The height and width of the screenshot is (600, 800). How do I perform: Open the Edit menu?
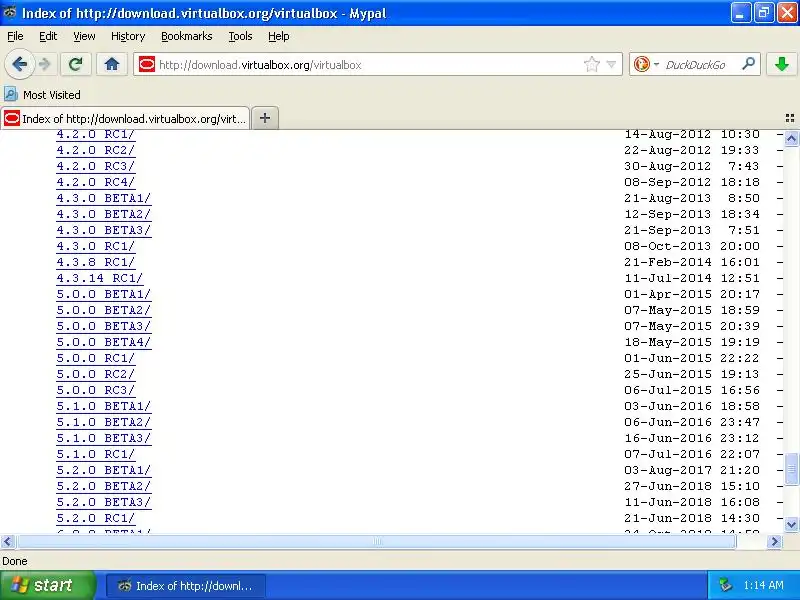pos(48,36)
